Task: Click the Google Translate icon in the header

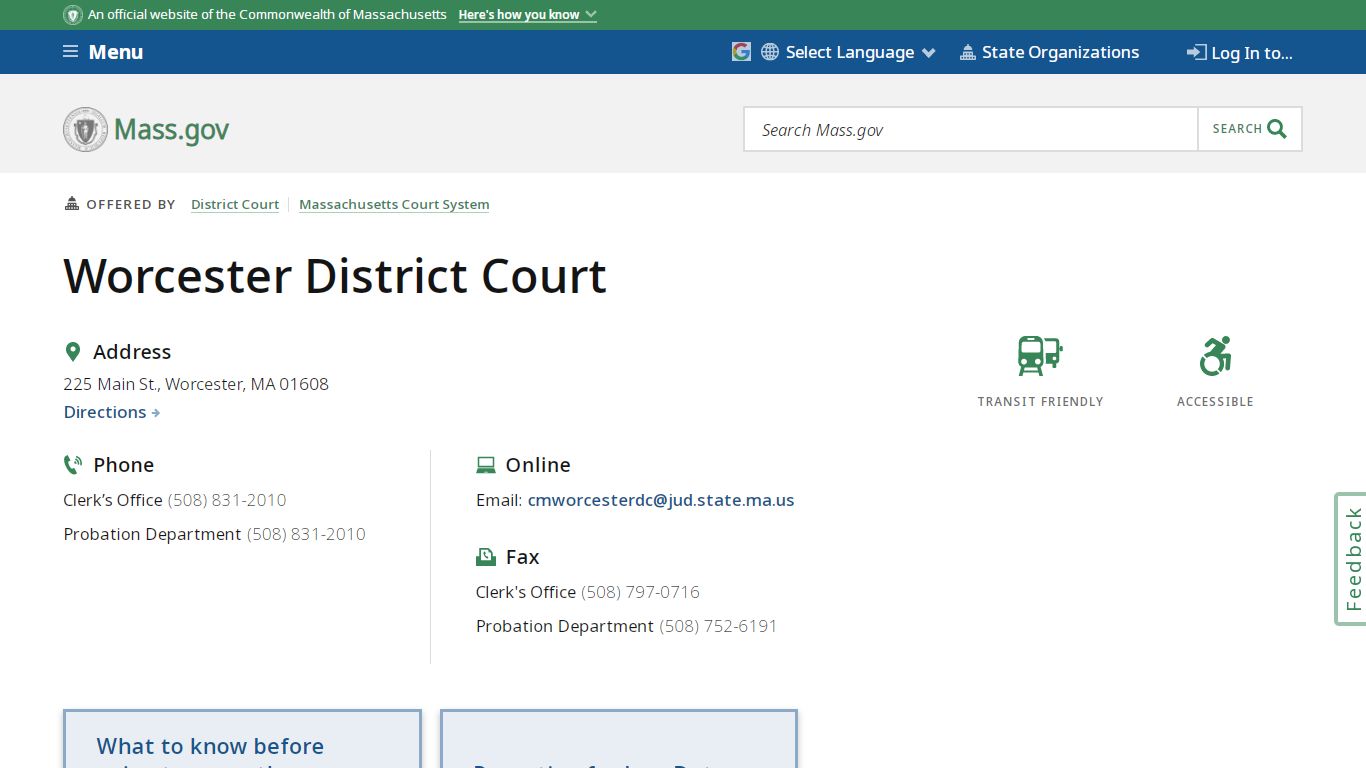Action: (741, 50)
